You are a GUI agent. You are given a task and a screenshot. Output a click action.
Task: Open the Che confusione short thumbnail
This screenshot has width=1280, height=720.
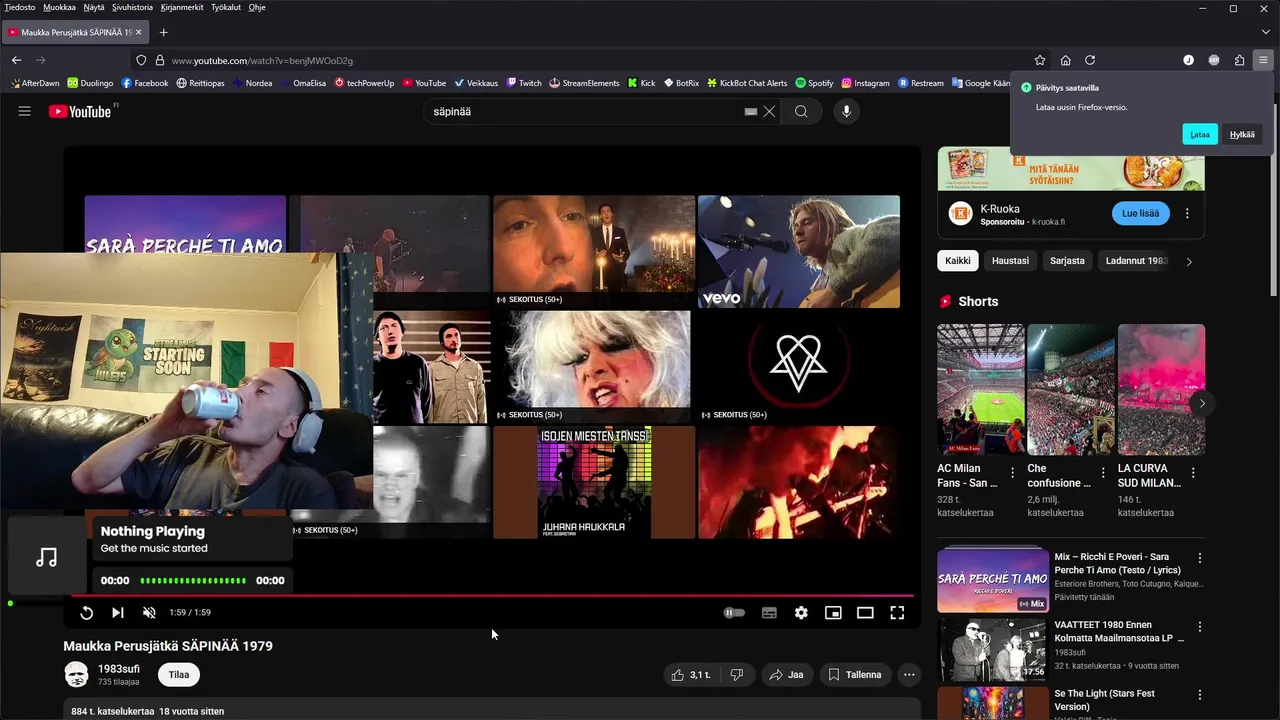[1071, 389]
